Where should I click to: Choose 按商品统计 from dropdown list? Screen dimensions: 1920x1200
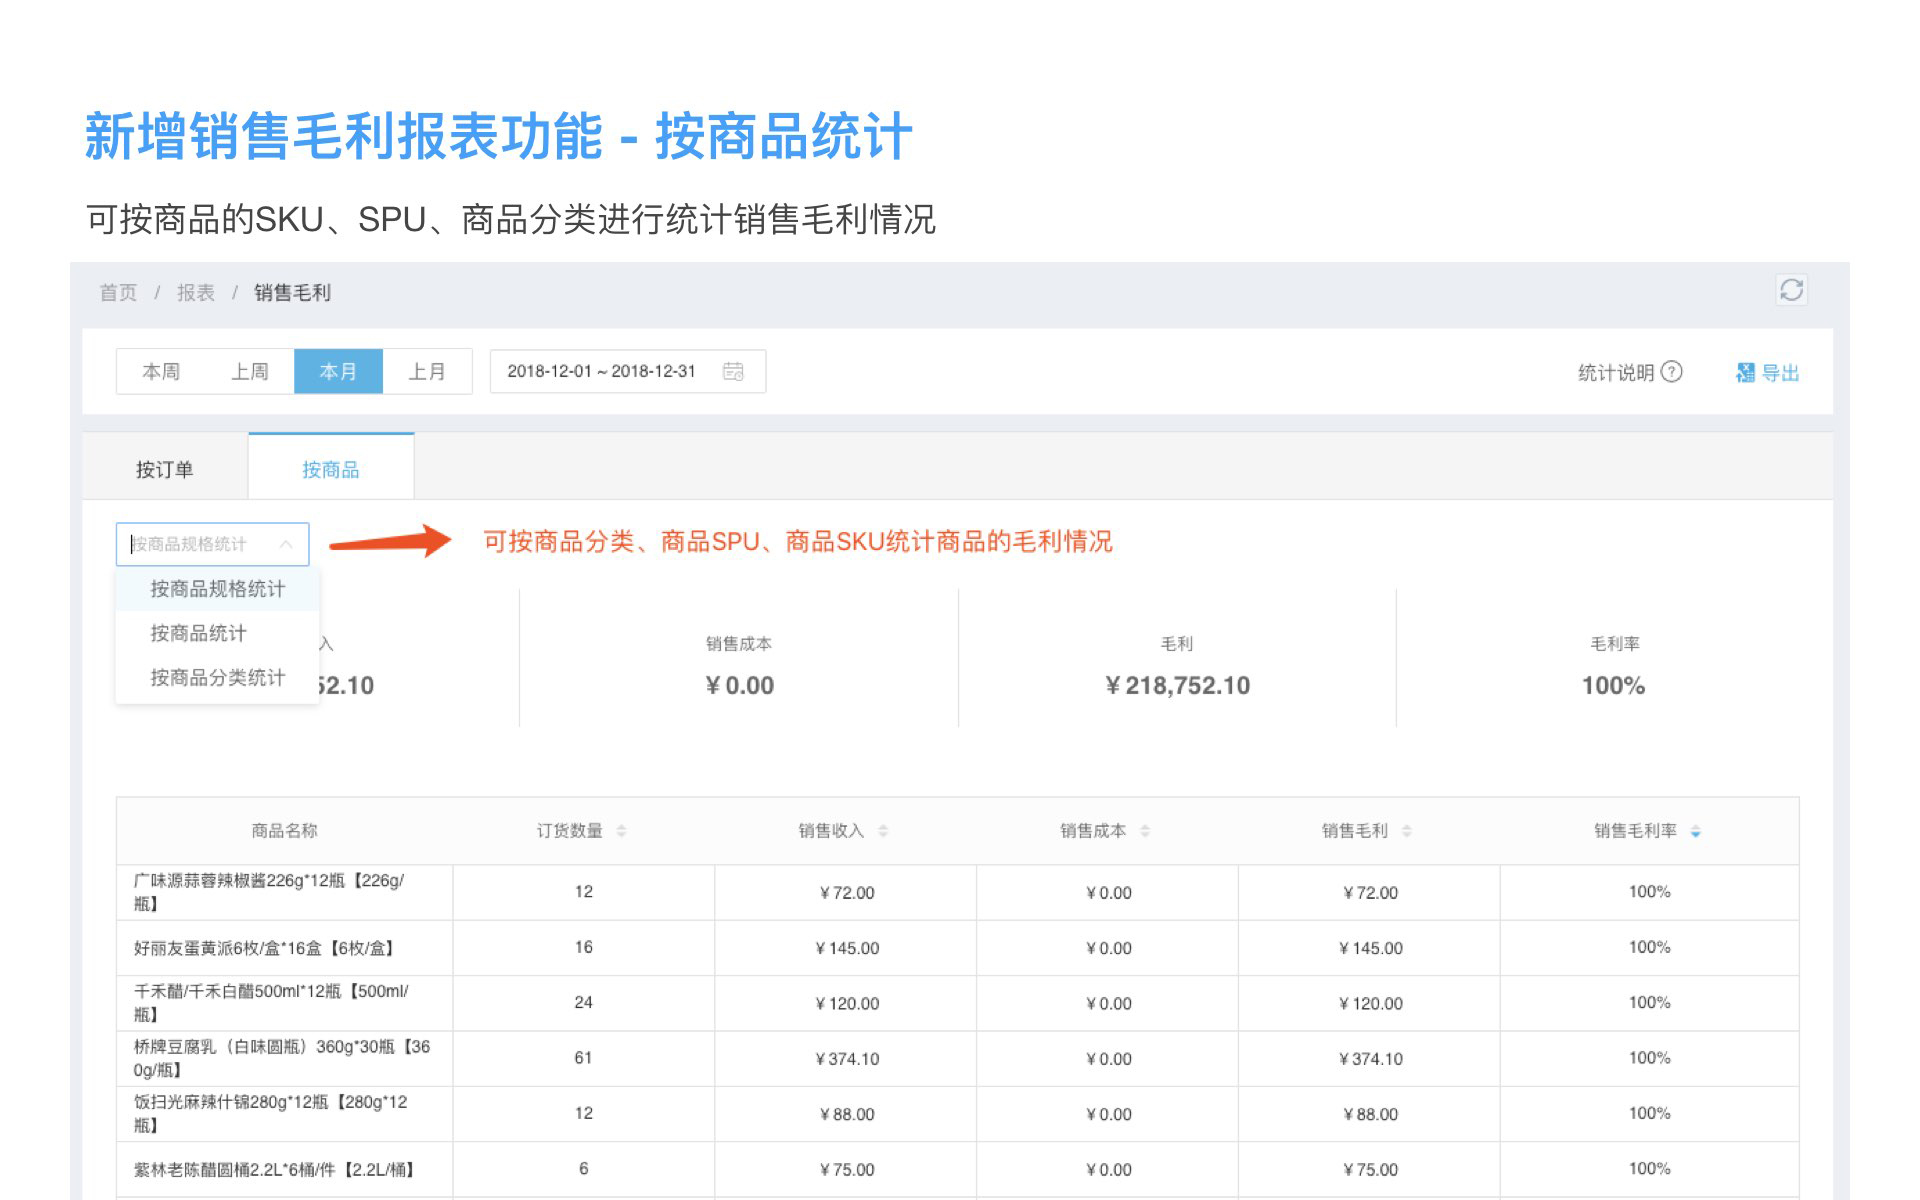pyautogui.click(x=198, y=633)
